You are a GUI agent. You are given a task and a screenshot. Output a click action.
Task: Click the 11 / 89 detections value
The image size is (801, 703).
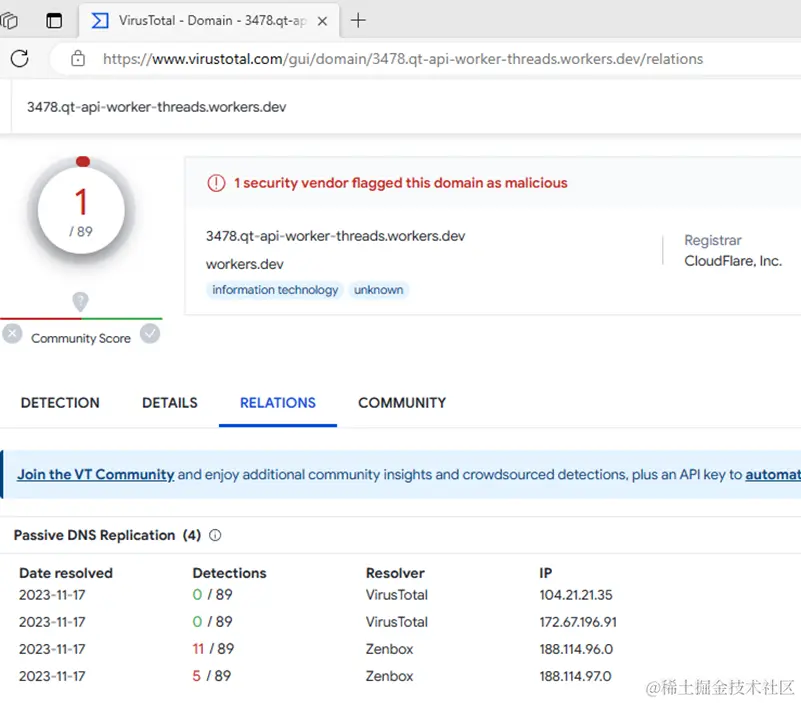(x=213, y=649)
